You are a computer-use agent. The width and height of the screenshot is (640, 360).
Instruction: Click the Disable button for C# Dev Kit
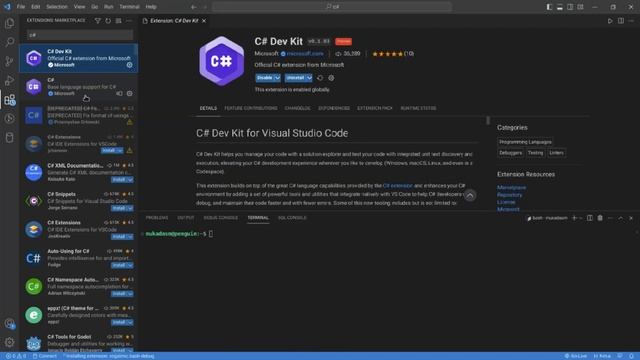[264, 78]
